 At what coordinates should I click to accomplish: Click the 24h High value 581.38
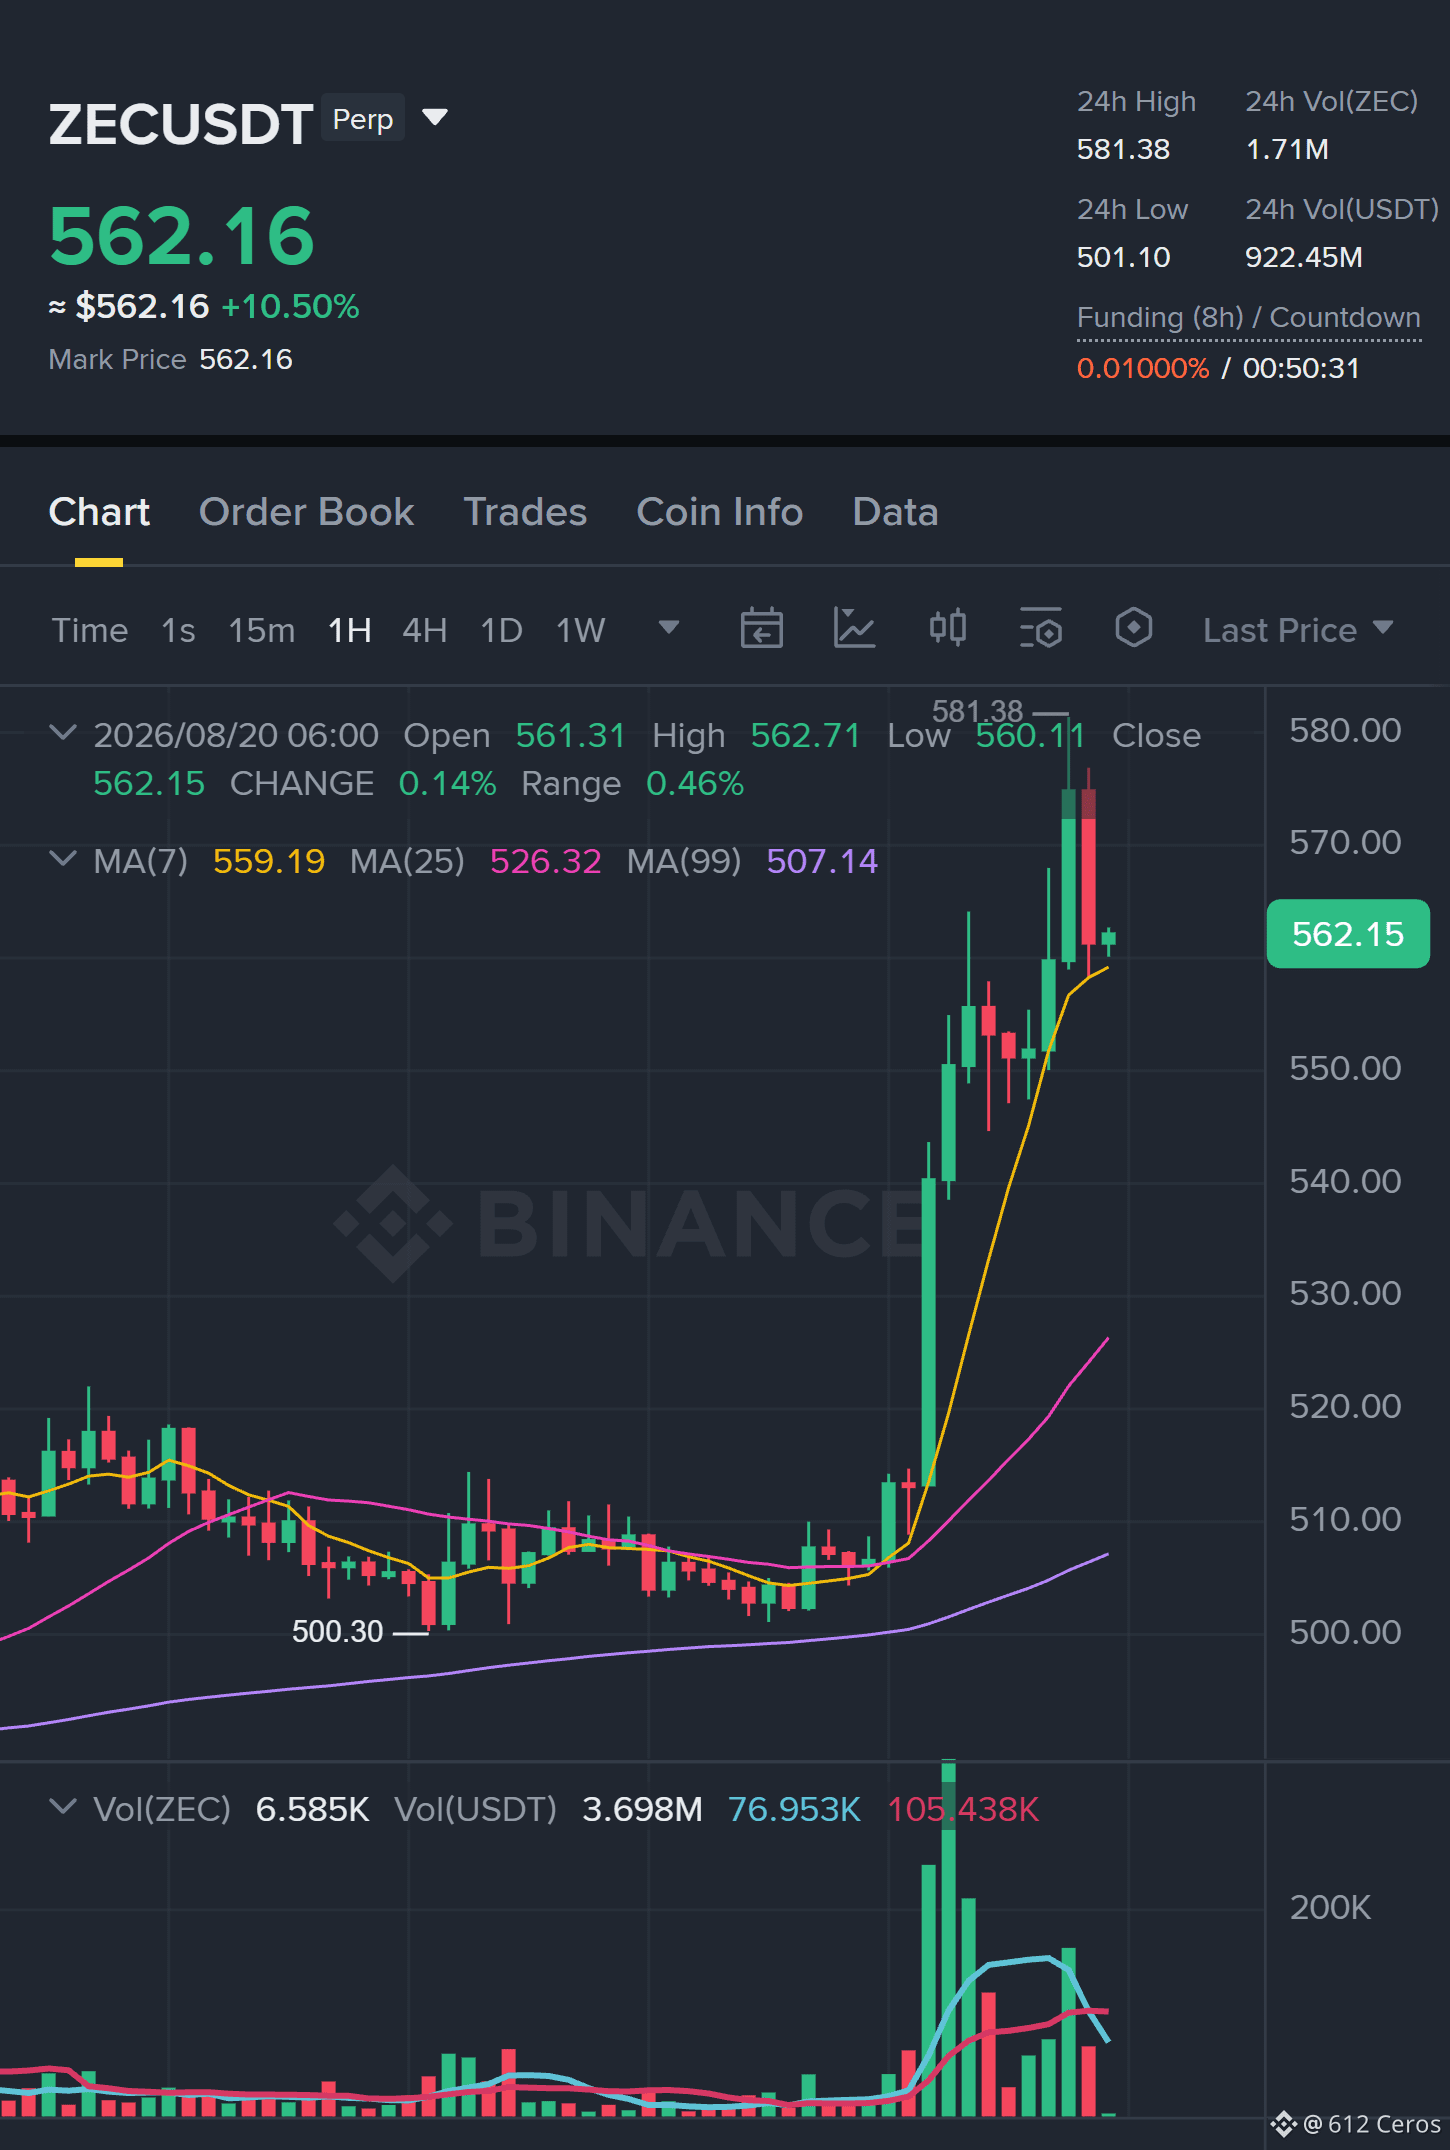pyautogui.click(x=1123, y=149)
